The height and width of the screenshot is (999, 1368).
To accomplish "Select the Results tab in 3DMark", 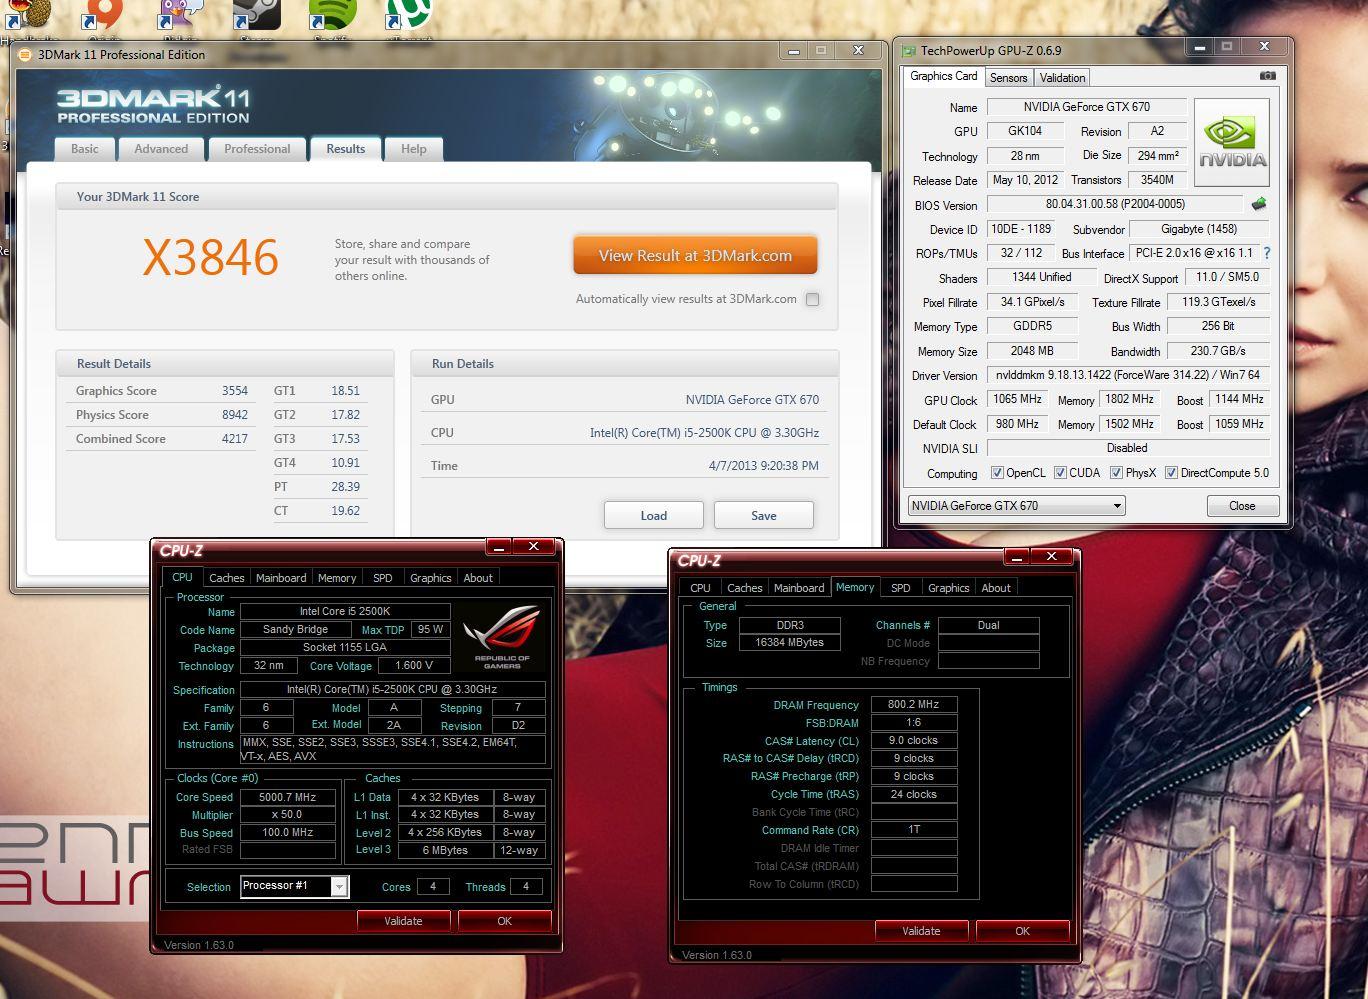I will pyautogui.click(x=346, y=149).
